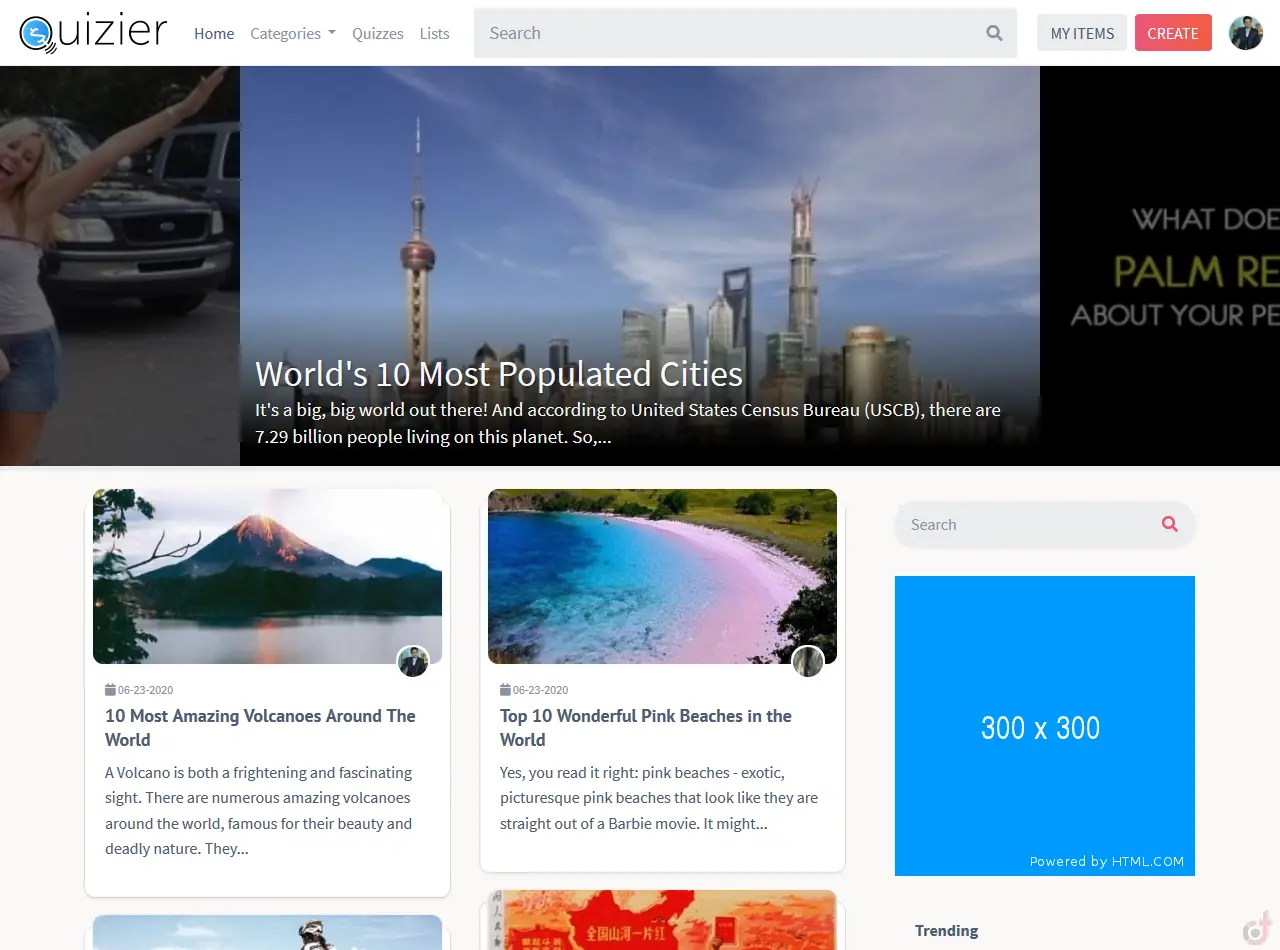
Task: Click calendar icon on Volcanoes card
Action: [x=110, y=690]
